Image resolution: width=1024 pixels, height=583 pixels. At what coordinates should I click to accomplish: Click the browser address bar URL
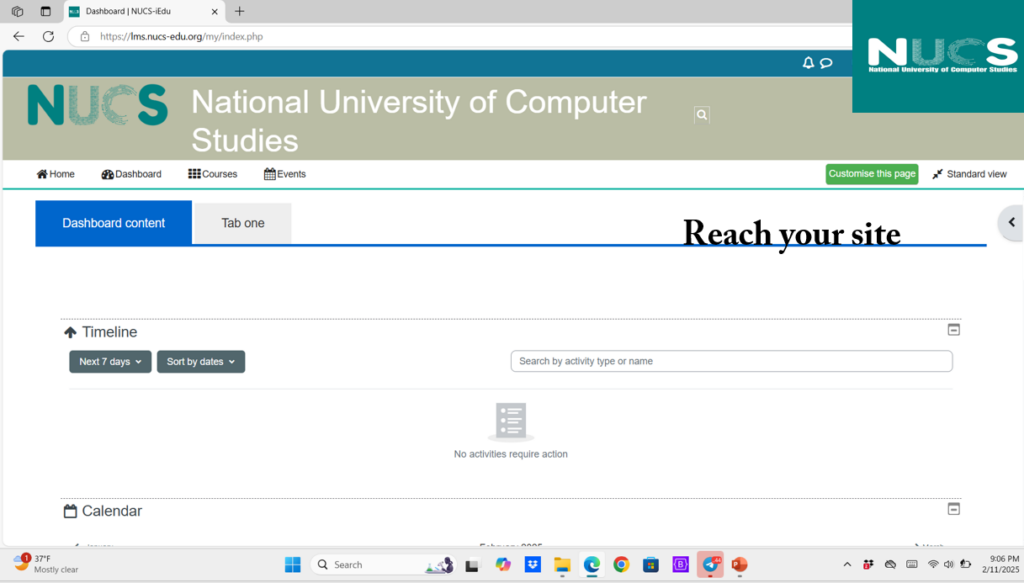pyautogui.click(x=182, y=37)
